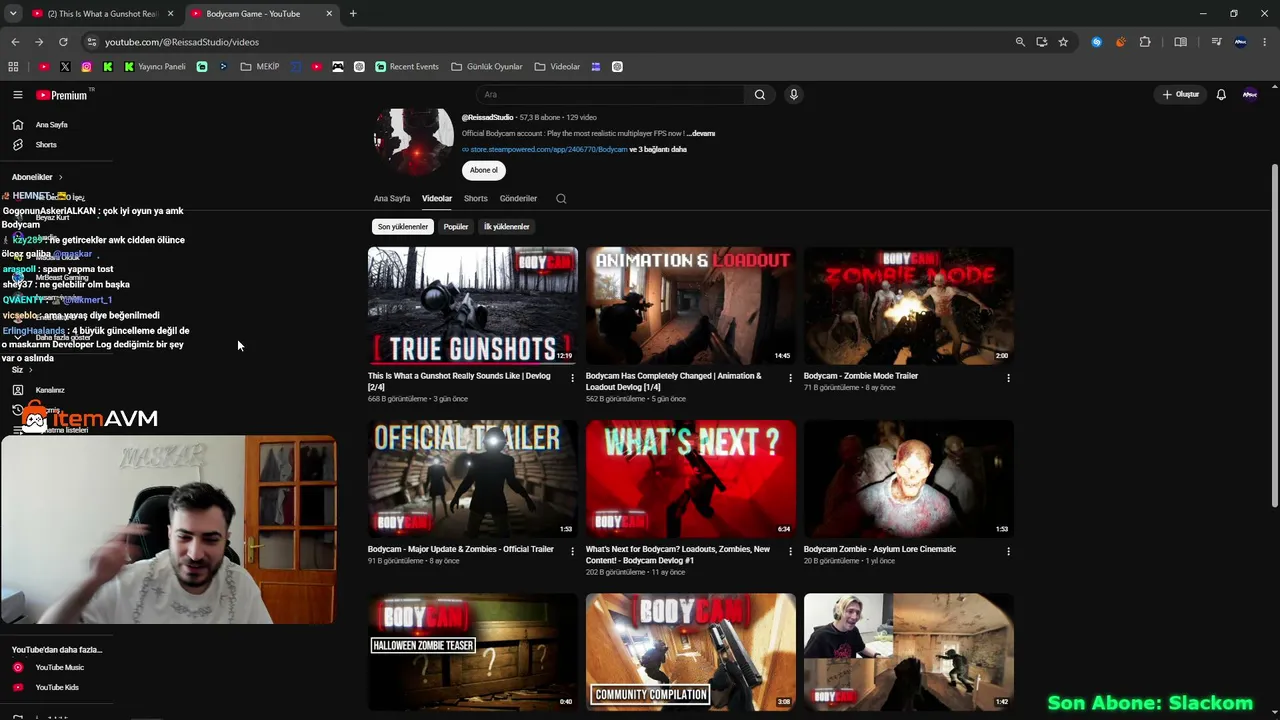The width and height of the screenshot is (1280, 720).
Task: Open media controls in Chrome toolbar
Action: 1216,42
